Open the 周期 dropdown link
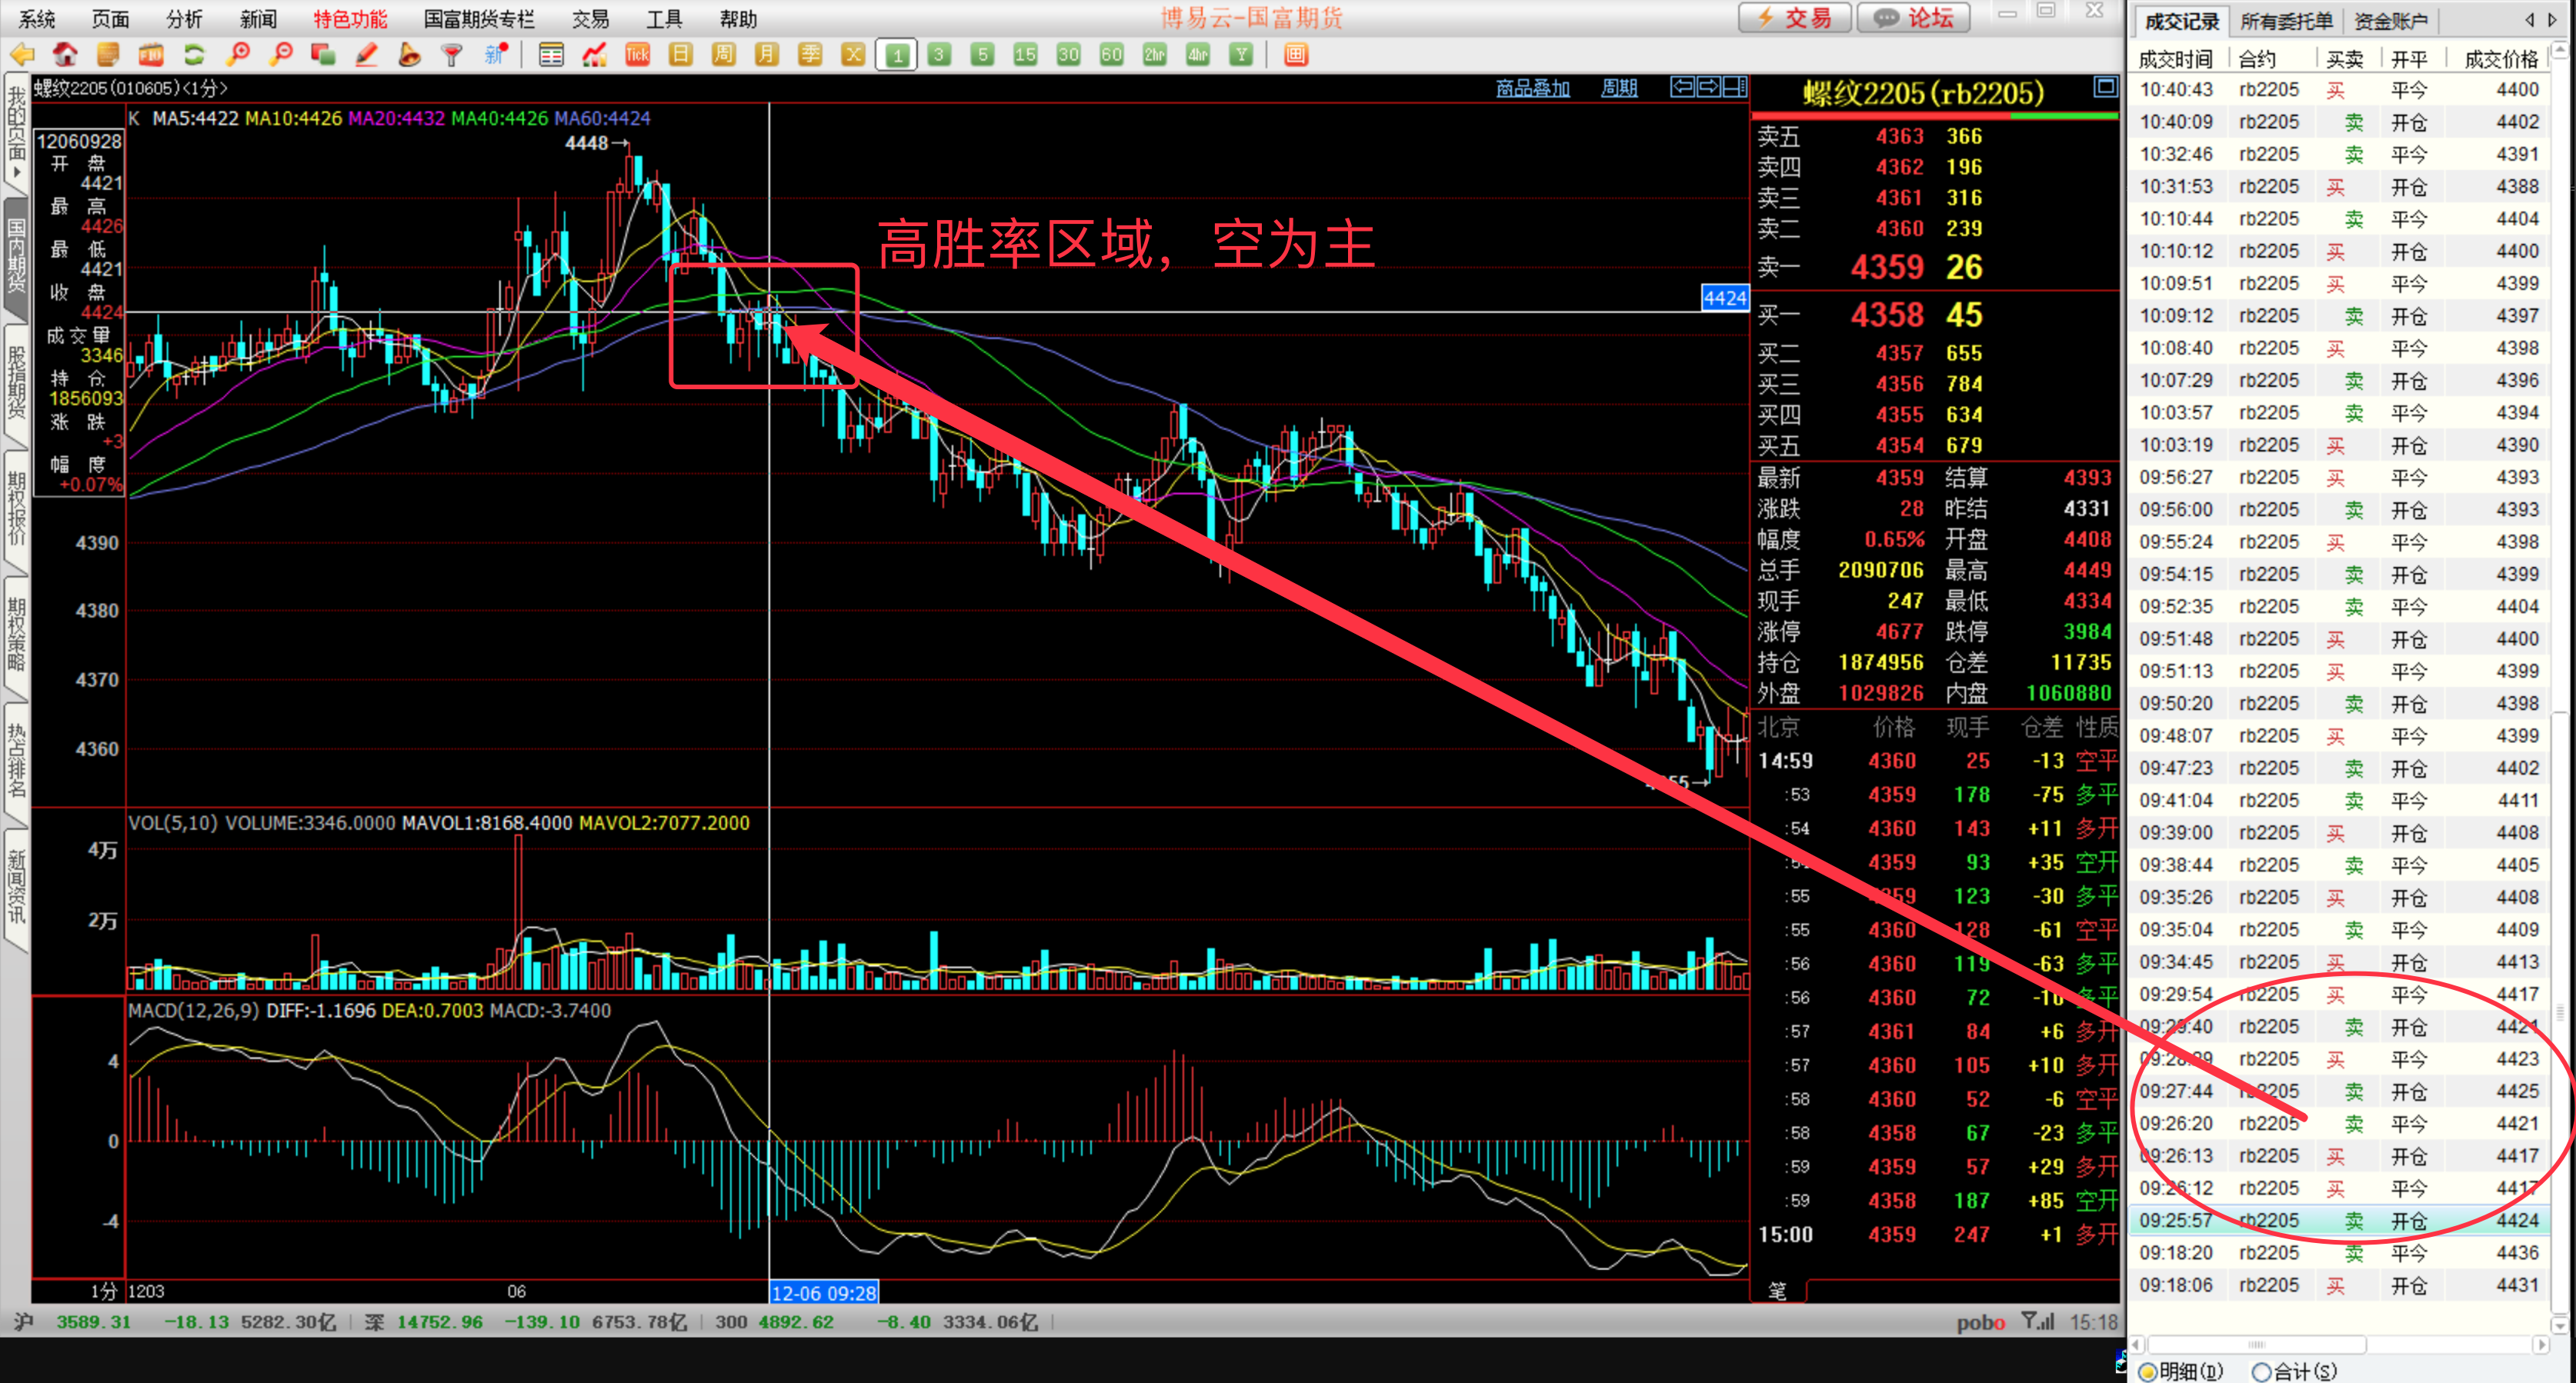The height and width of the screenshot is (1383, 2576). coord(1618,88)
